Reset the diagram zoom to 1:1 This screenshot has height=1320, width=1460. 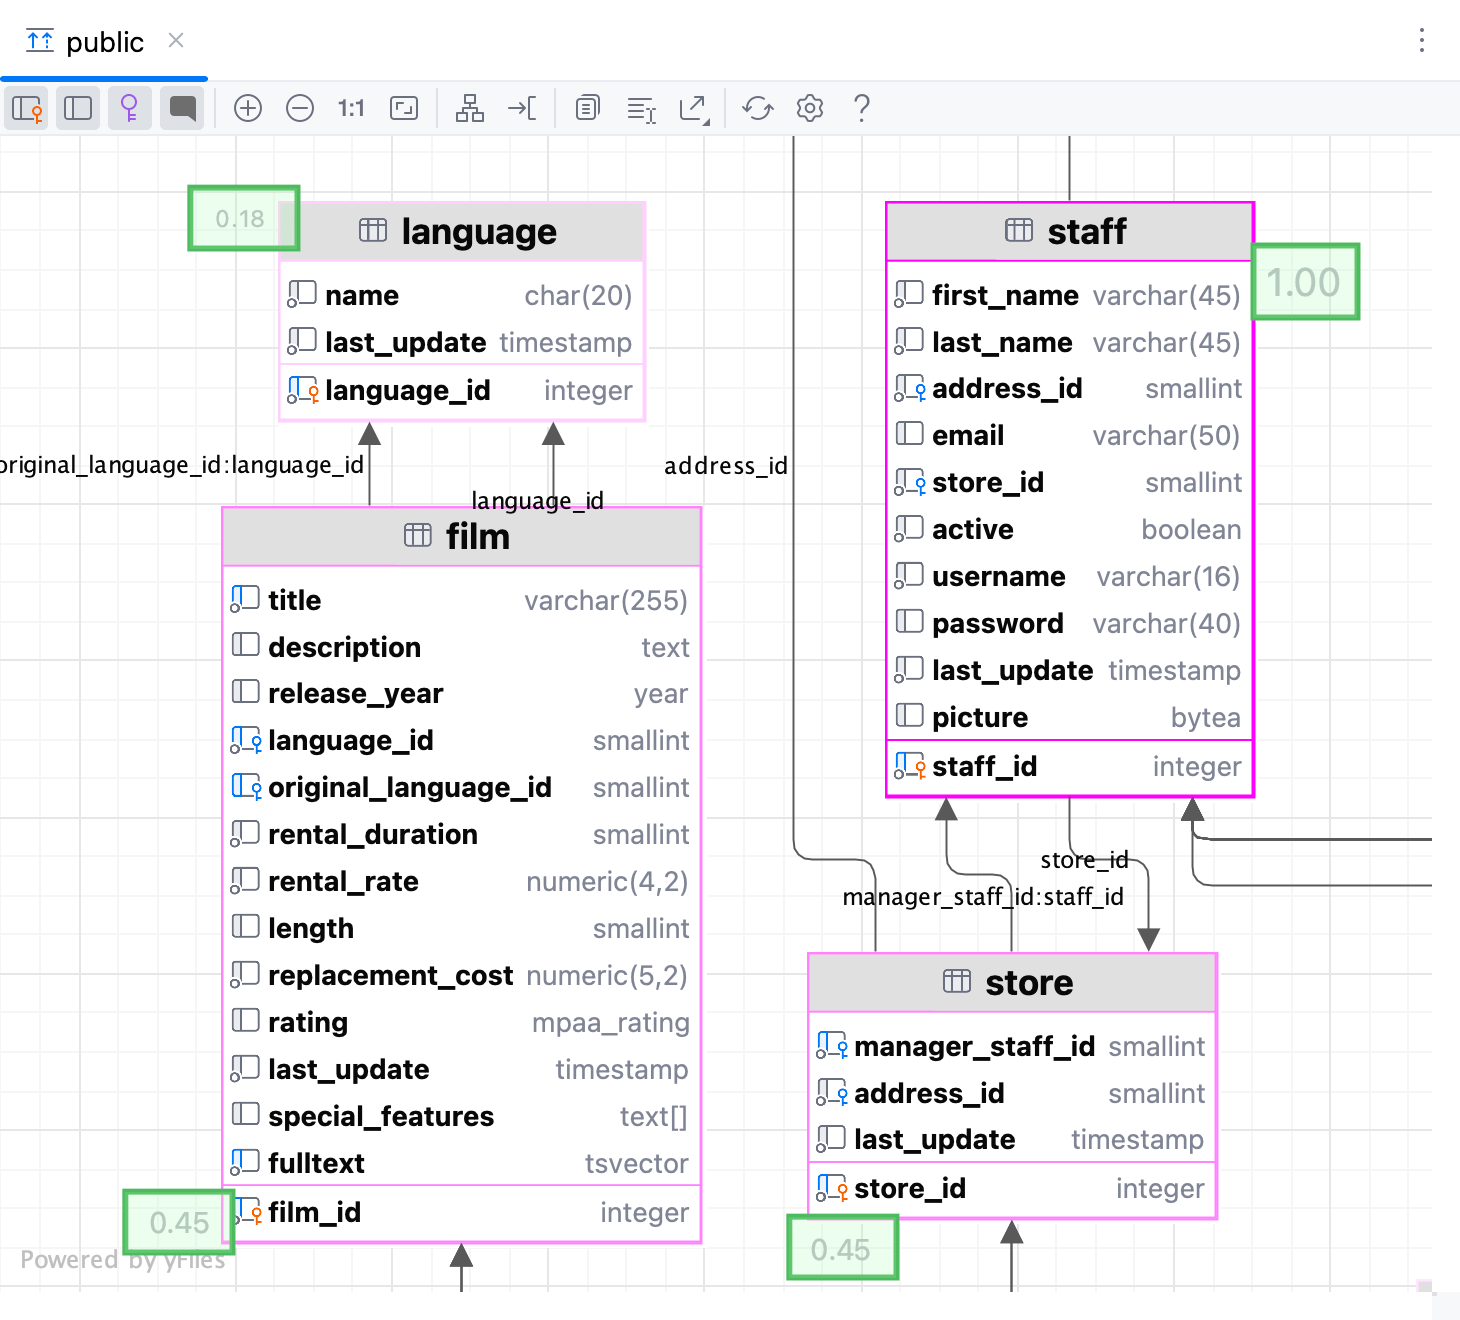351,108
